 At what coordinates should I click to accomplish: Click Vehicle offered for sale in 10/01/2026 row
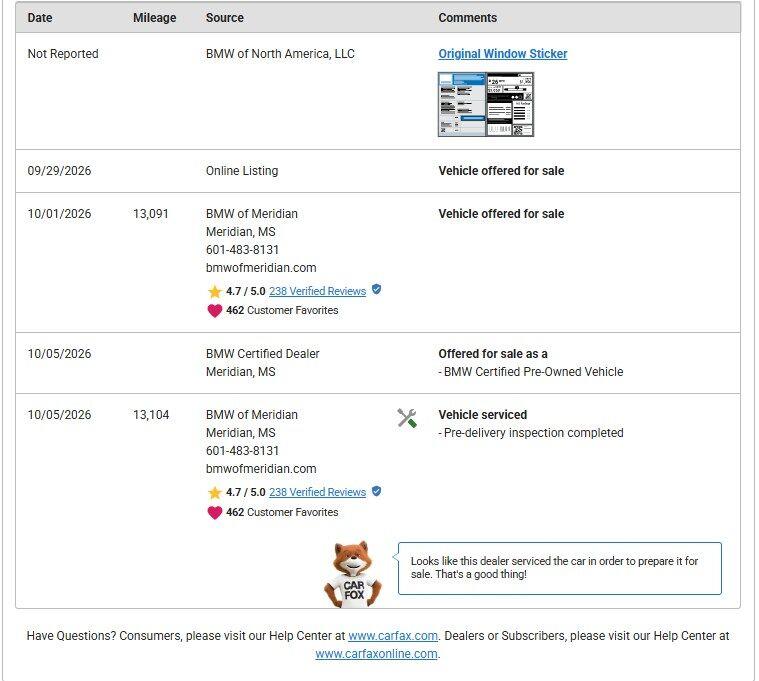[501, 214]
